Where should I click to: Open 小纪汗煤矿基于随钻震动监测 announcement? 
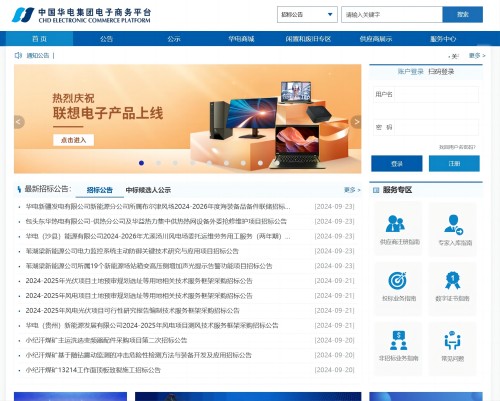(139, 355)
